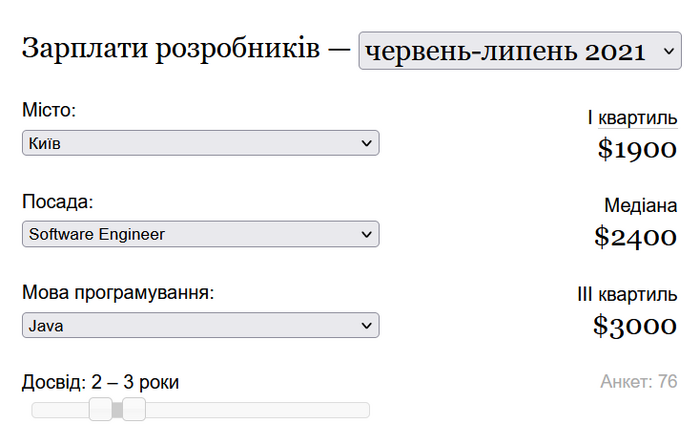Click the Посада label

pos(57,202)
